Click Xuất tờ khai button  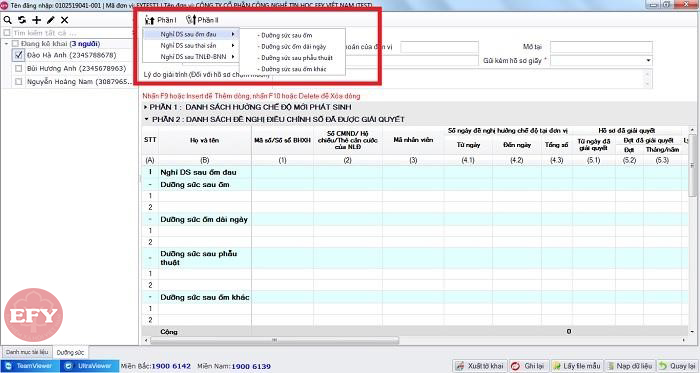480,366
